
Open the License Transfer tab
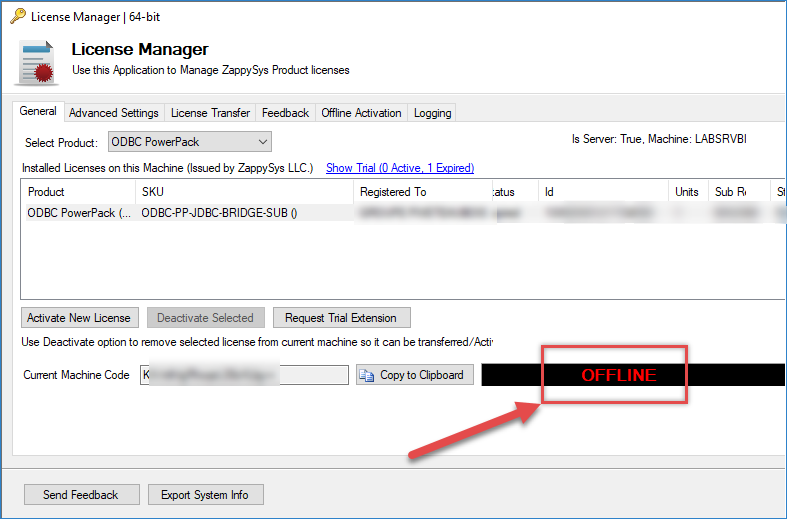click(210, 113)
